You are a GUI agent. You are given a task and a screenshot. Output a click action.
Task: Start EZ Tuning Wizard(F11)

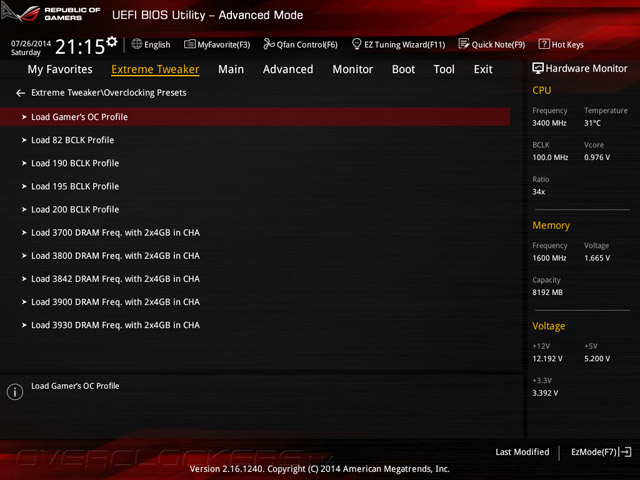click(x=404, y=45)
